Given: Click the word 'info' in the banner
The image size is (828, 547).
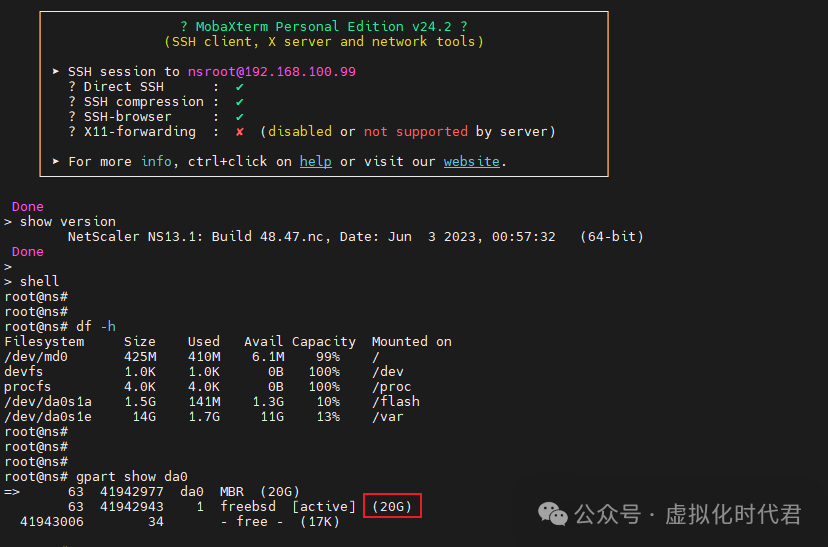Looking at the screenshot, I should click(156, 162).
